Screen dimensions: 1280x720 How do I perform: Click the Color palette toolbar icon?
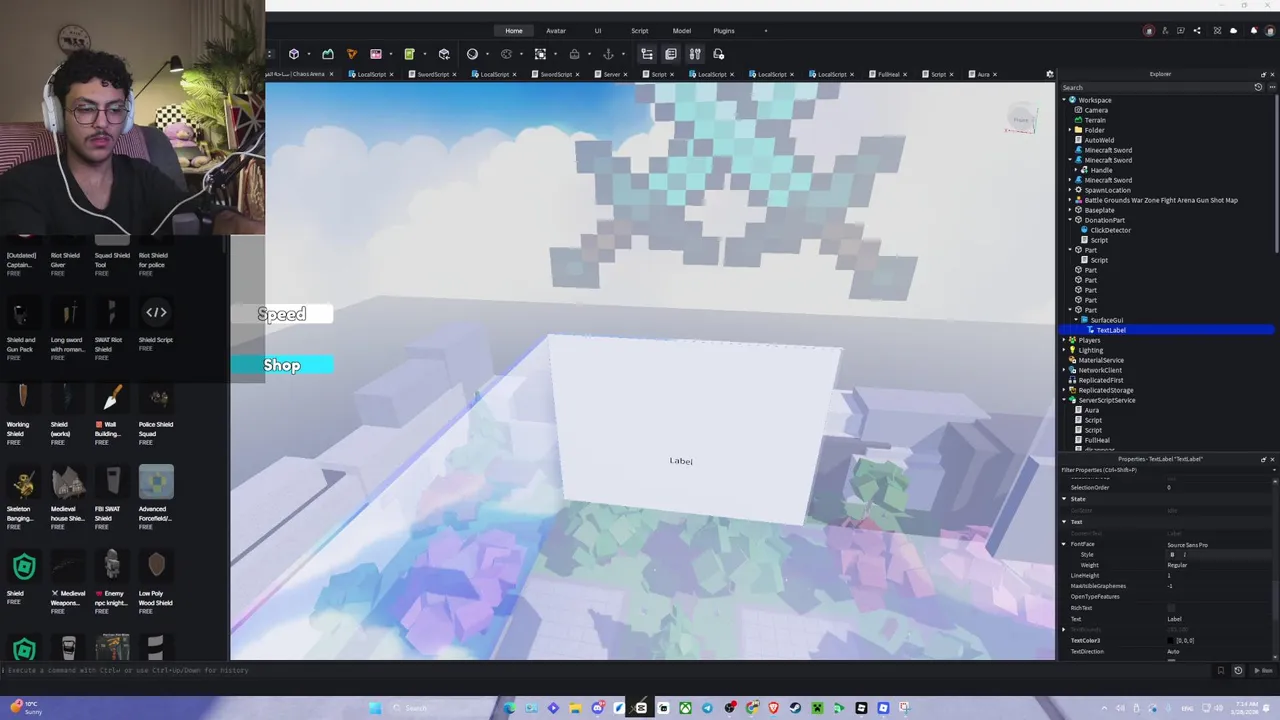pyautogui.click(x=506, y=54)
